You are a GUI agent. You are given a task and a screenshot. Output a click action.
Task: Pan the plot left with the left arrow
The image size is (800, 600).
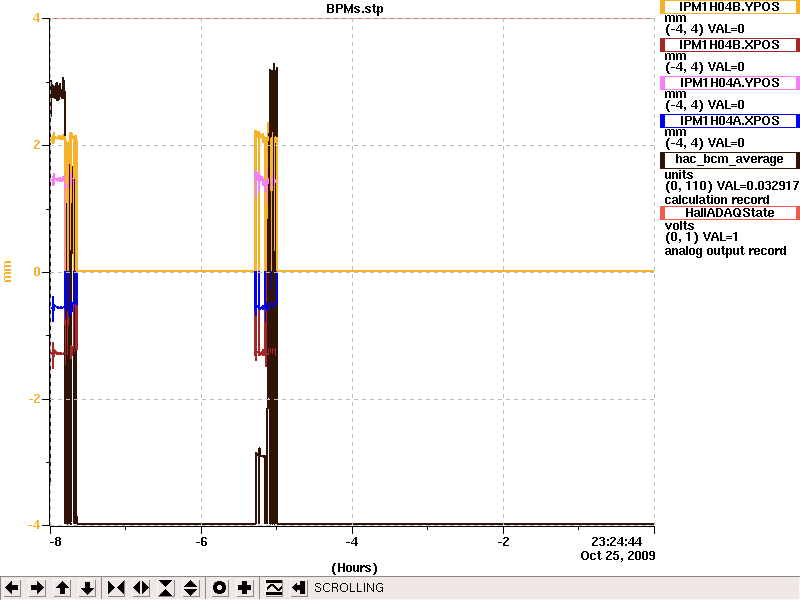12,588
